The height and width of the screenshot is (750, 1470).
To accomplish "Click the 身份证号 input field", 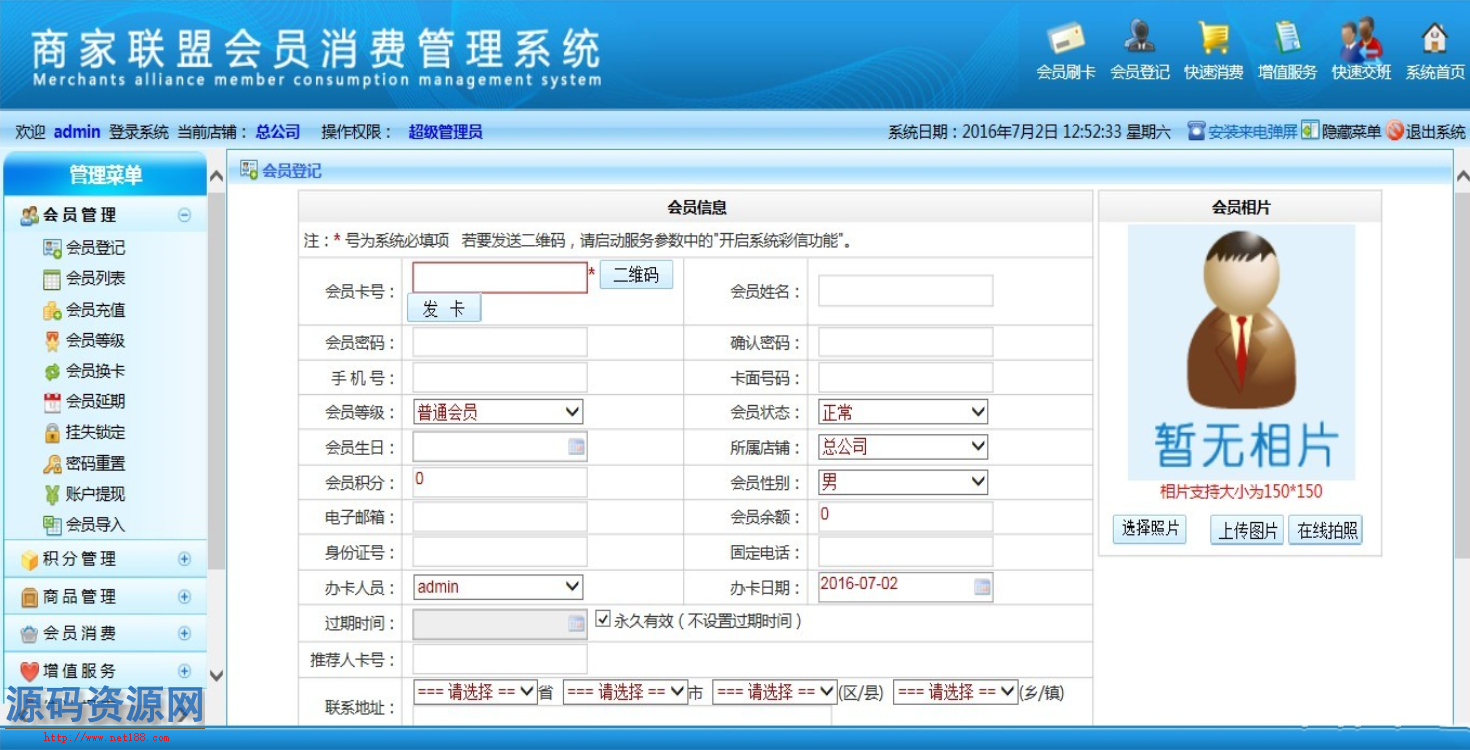I will (500, 552).
